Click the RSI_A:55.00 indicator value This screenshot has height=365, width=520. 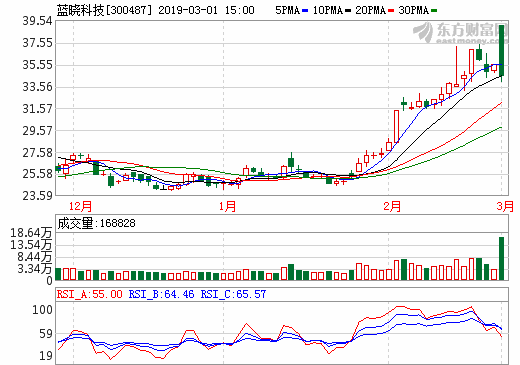tap(90, 294)
